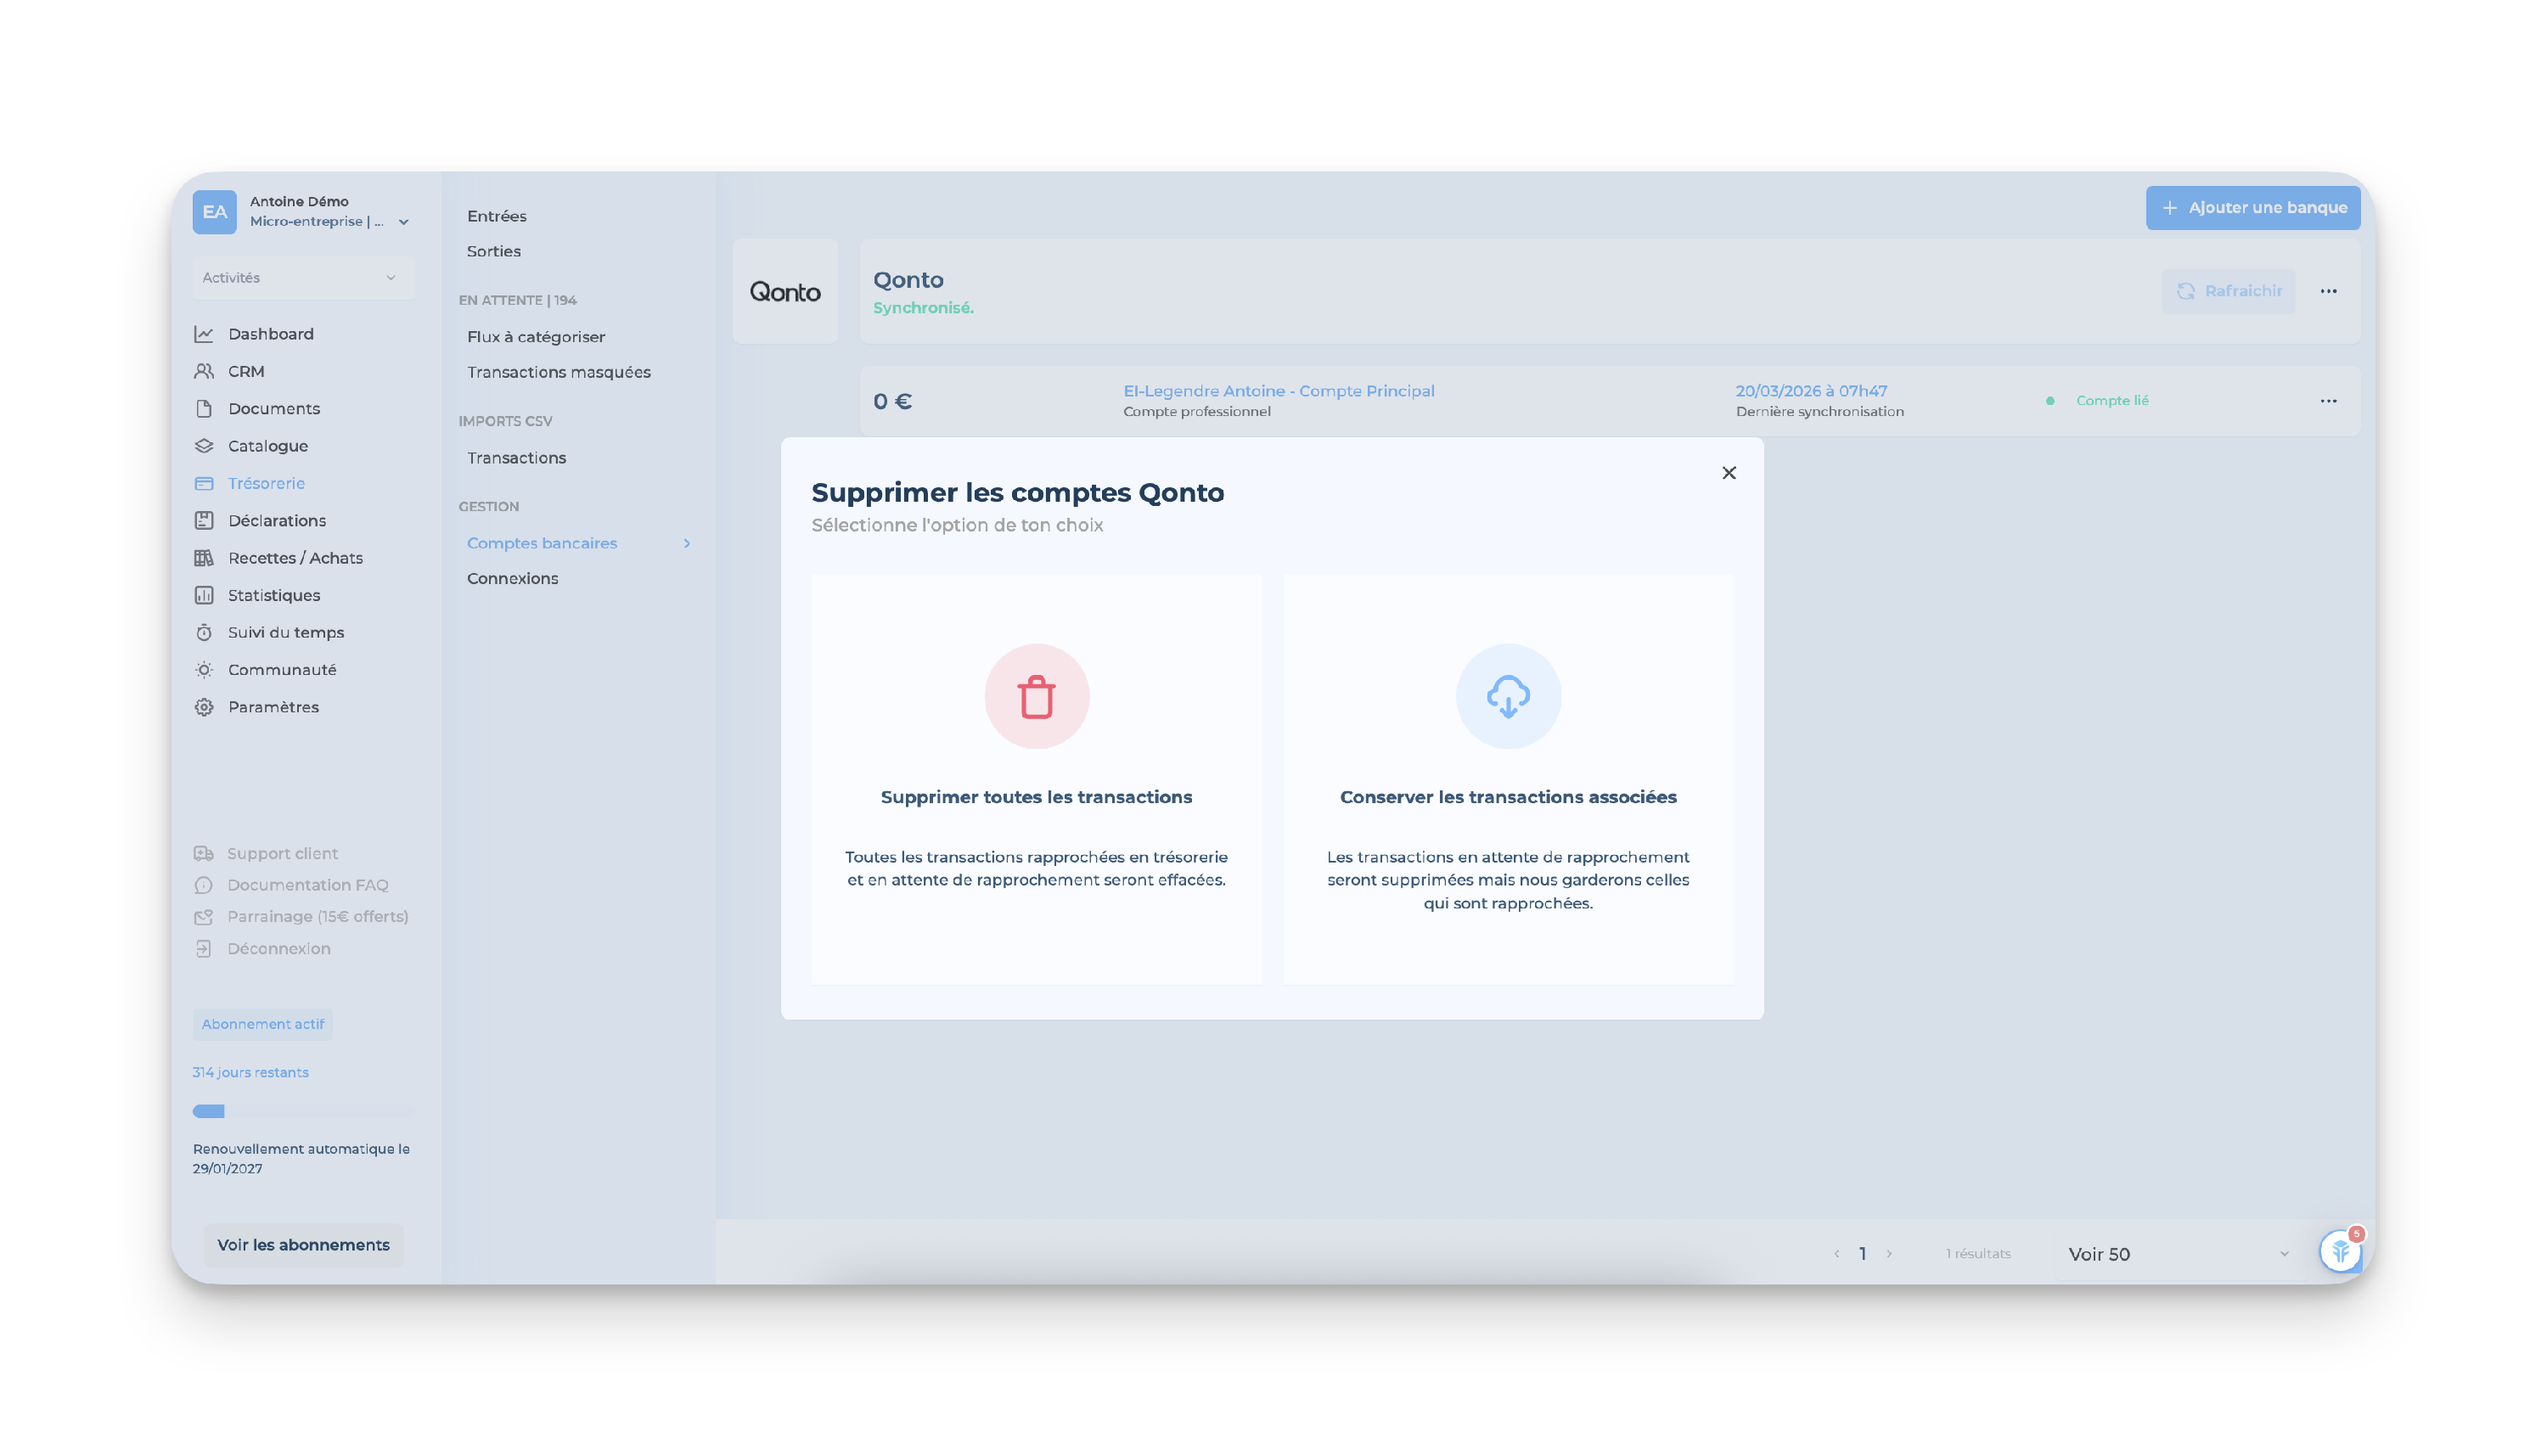Click the blue cloud download icon
This screenshot has height=1456, width=2547.
pos(1507,697)
